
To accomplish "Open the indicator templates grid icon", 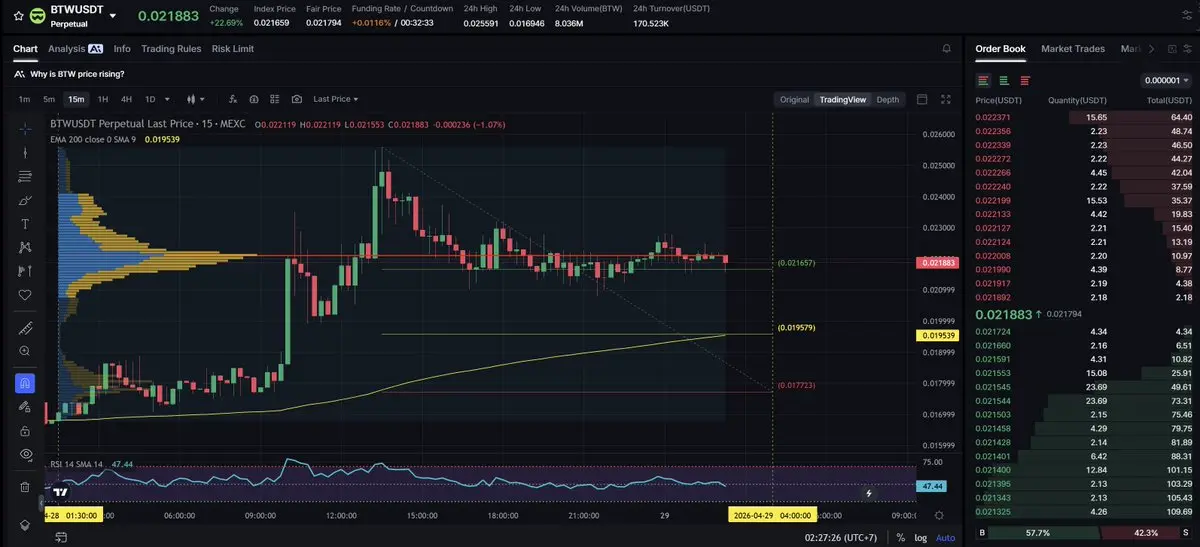I will [275, 99].
